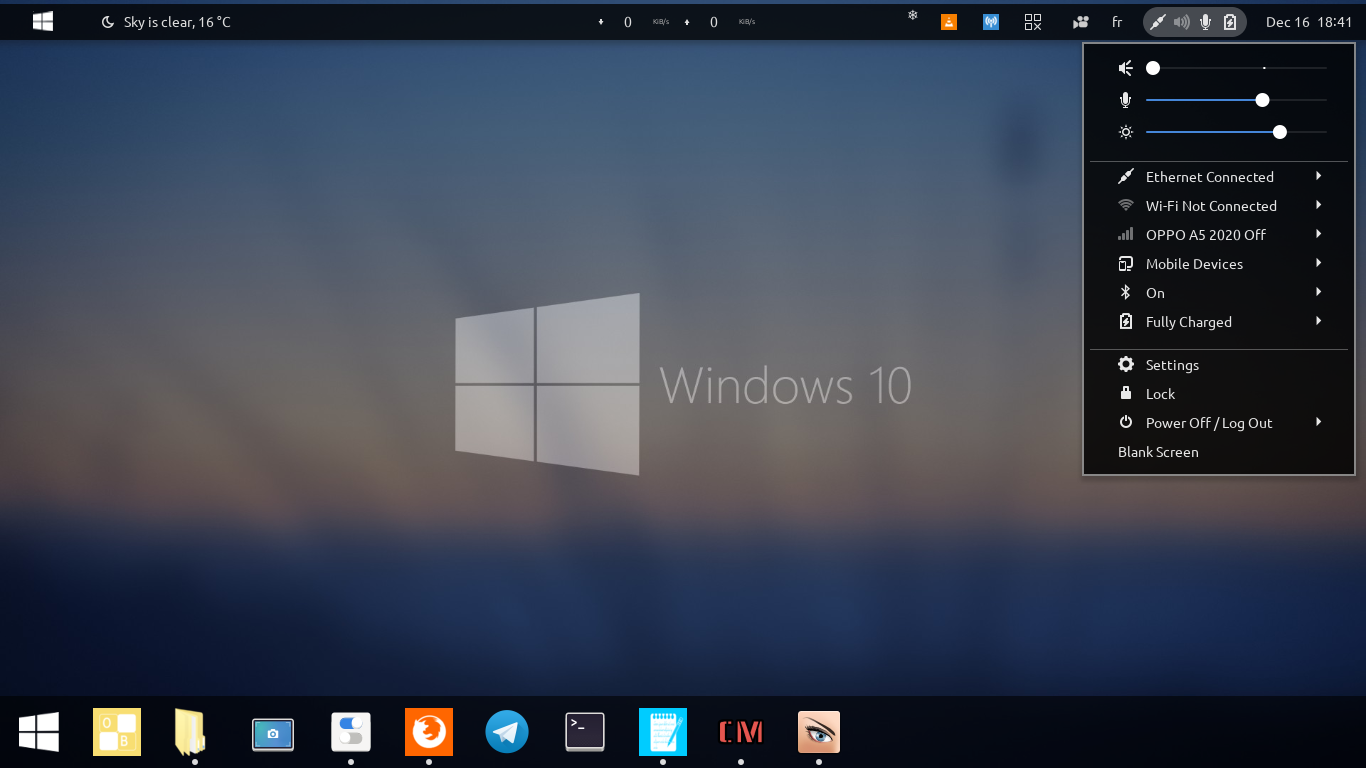Screen dimensions: 1366x768
Task: Click the Ethernet Connected arrow chevron
Action: click(x=1319, y=176)
